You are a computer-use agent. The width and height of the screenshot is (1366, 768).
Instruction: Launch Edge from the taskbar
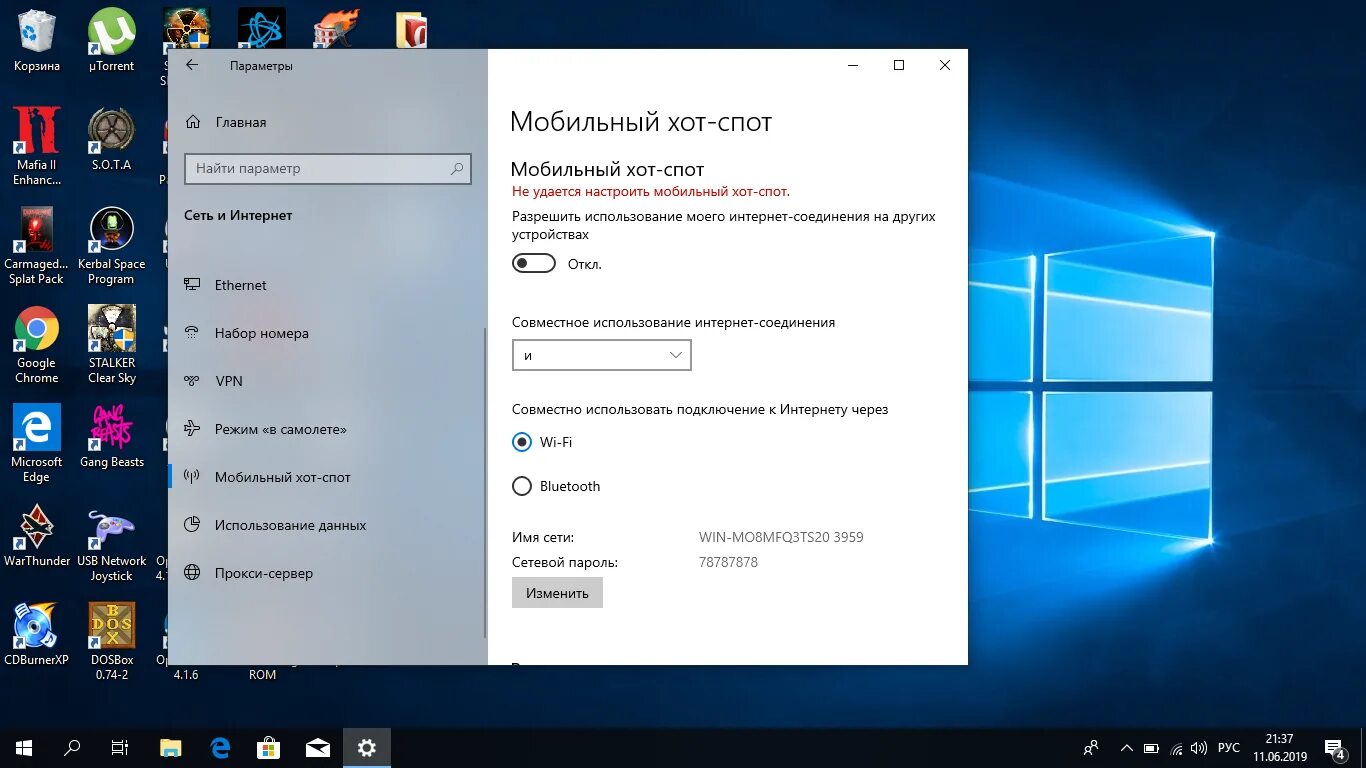coord(220,747)
